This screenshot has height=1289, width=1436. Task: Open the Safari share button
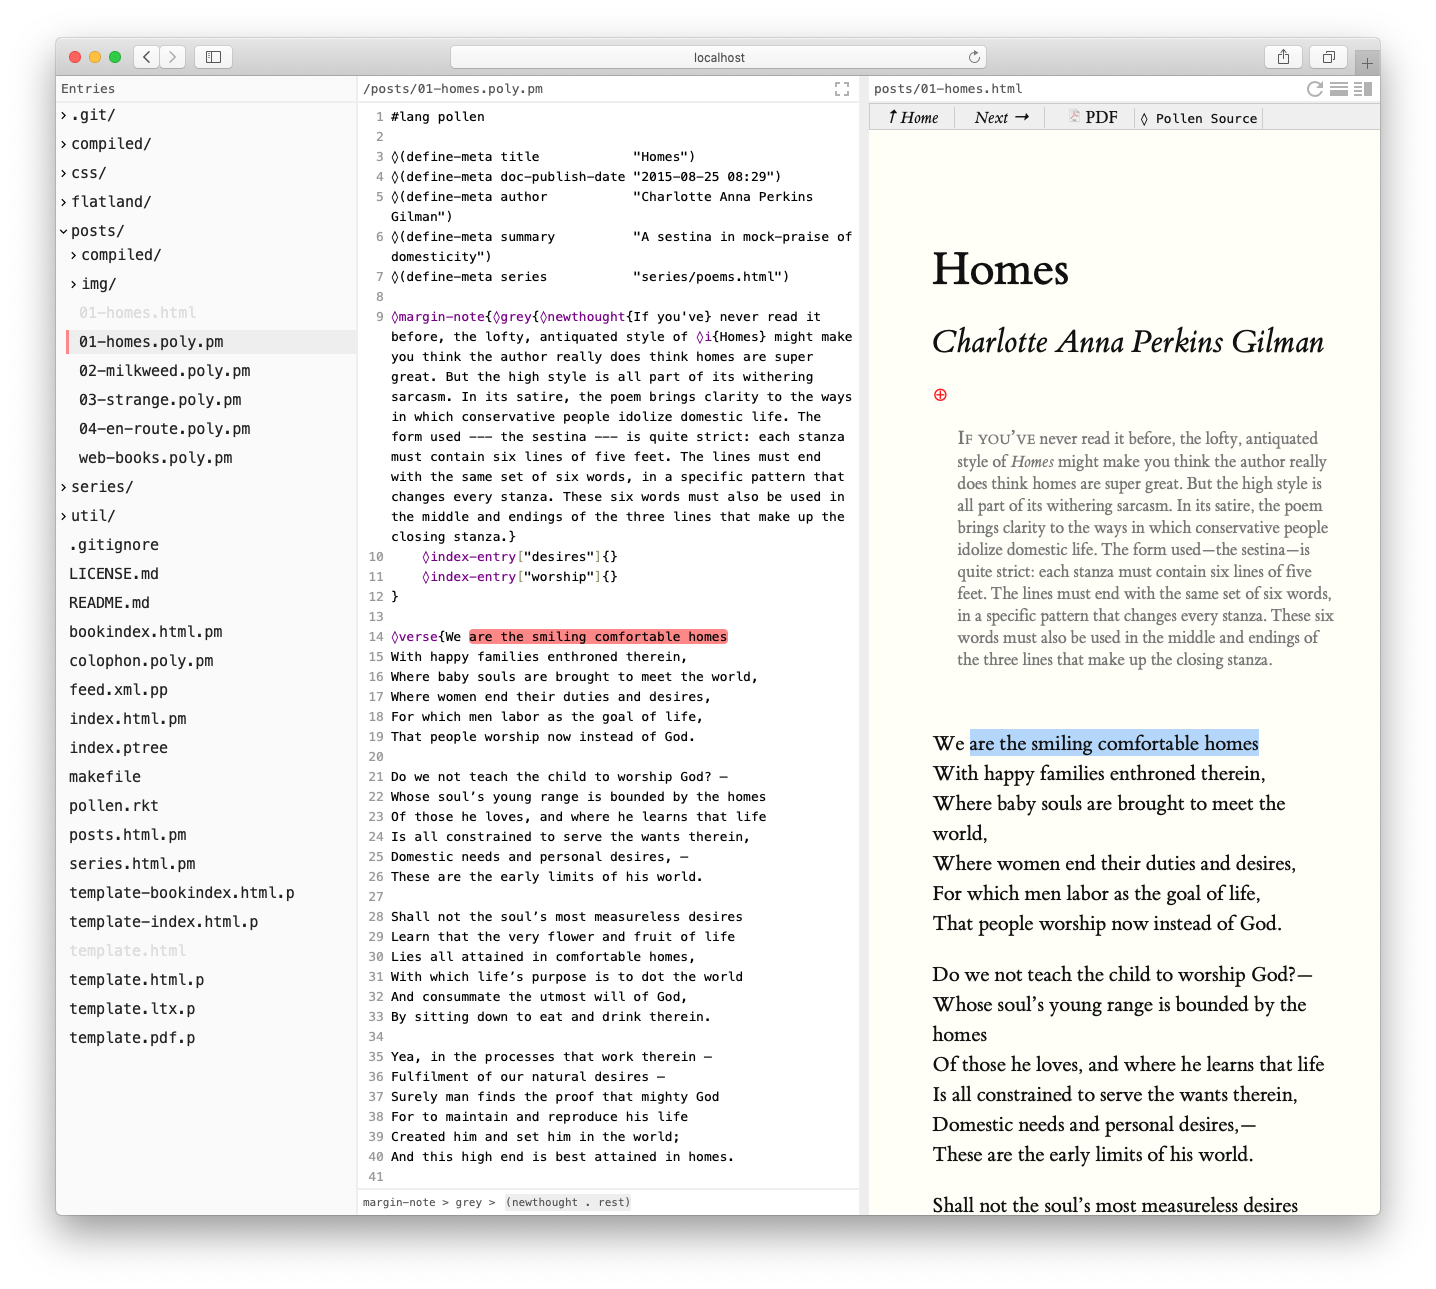tap(1283, 57)
